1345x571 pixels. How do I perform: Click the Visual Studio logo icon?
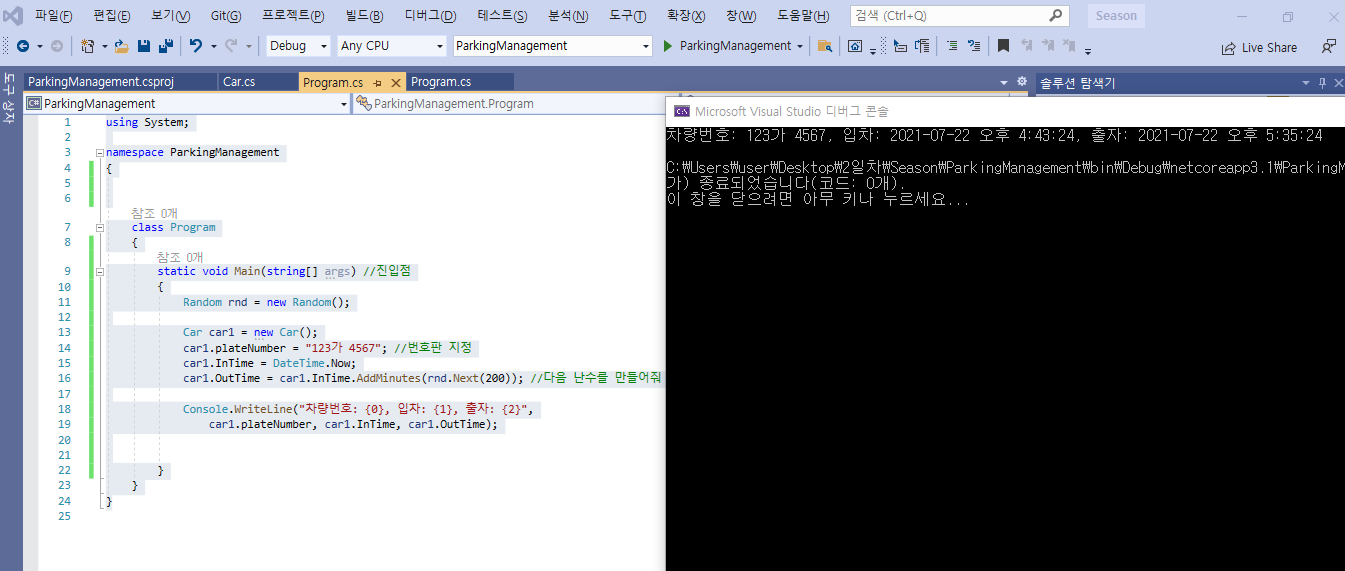[14, 15]
